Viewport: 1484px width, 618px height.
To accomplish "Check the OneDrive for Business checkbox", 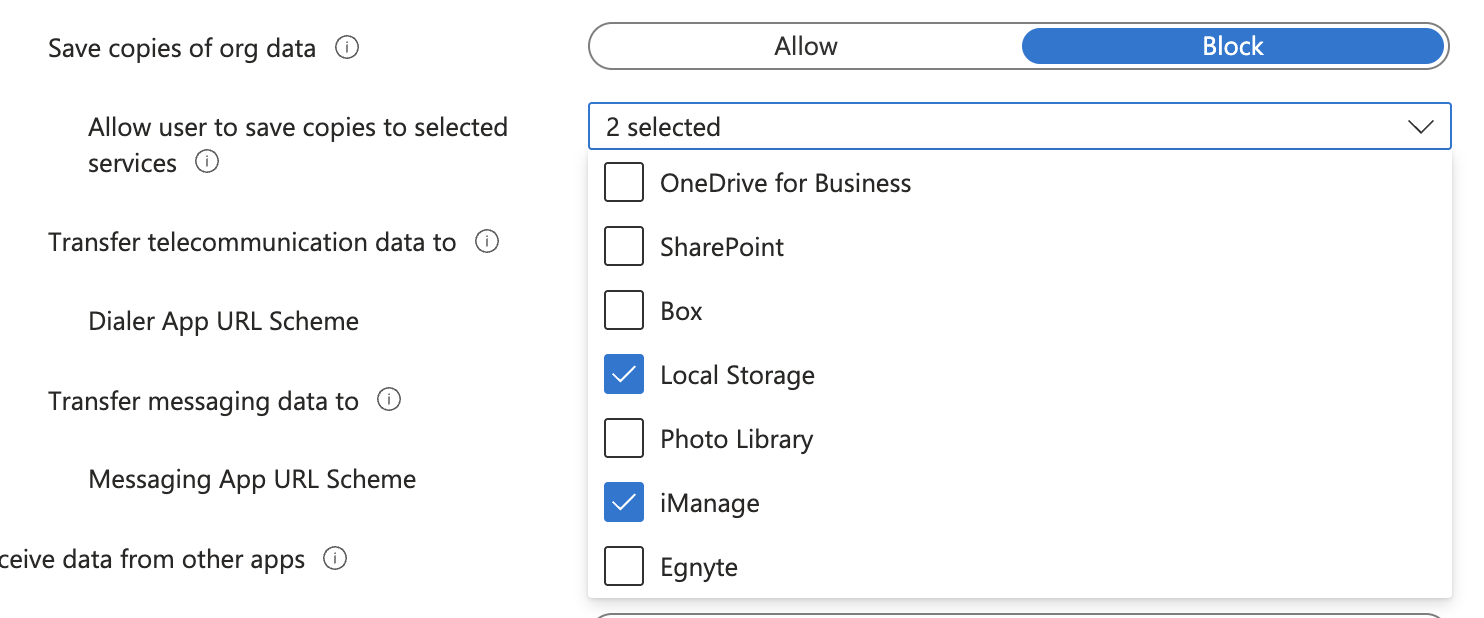I will 624,183.
